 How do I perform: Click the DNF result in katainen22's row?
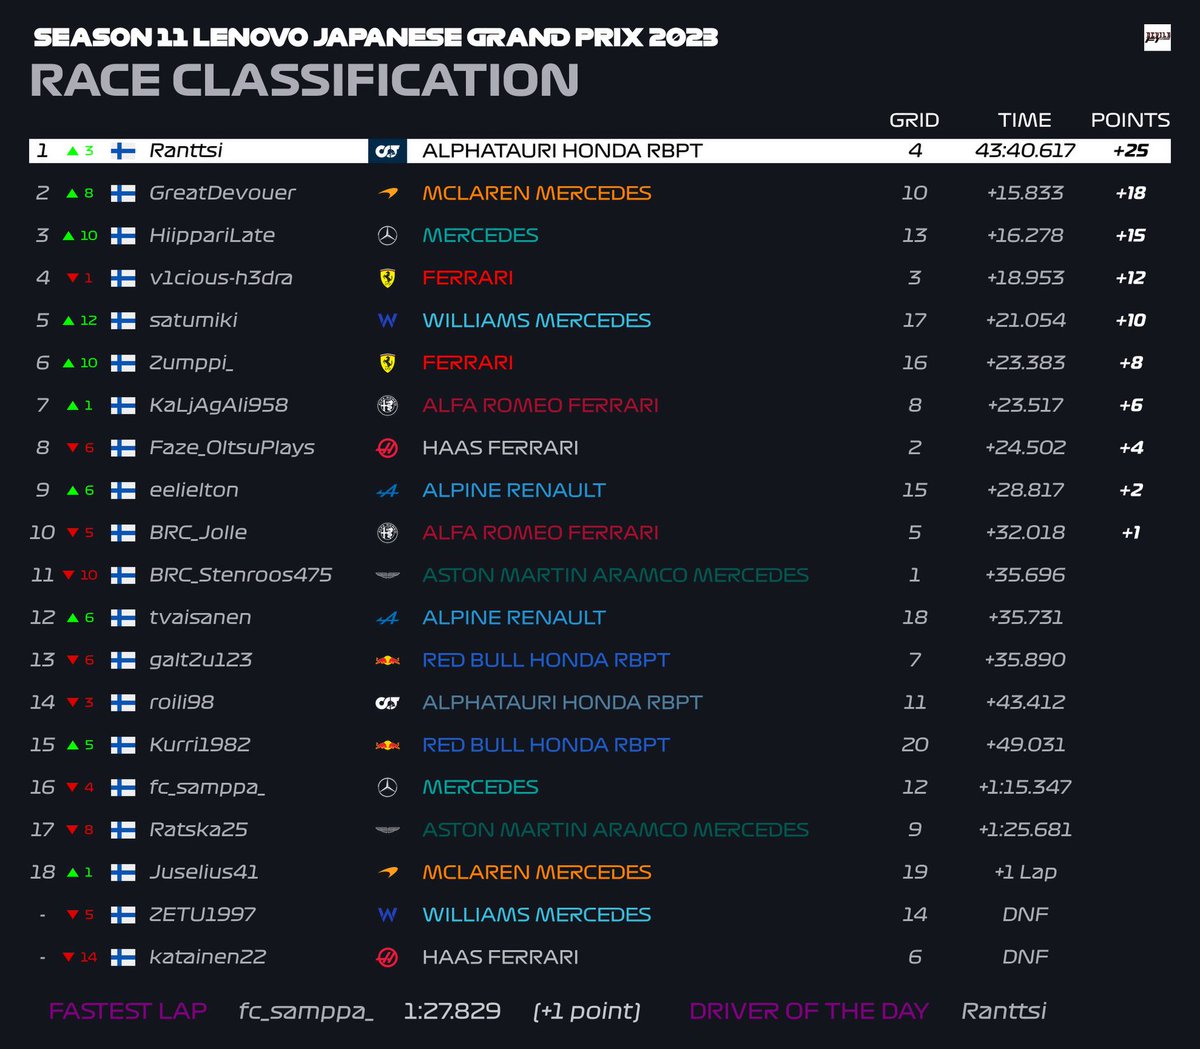[x=1025, y=957]
